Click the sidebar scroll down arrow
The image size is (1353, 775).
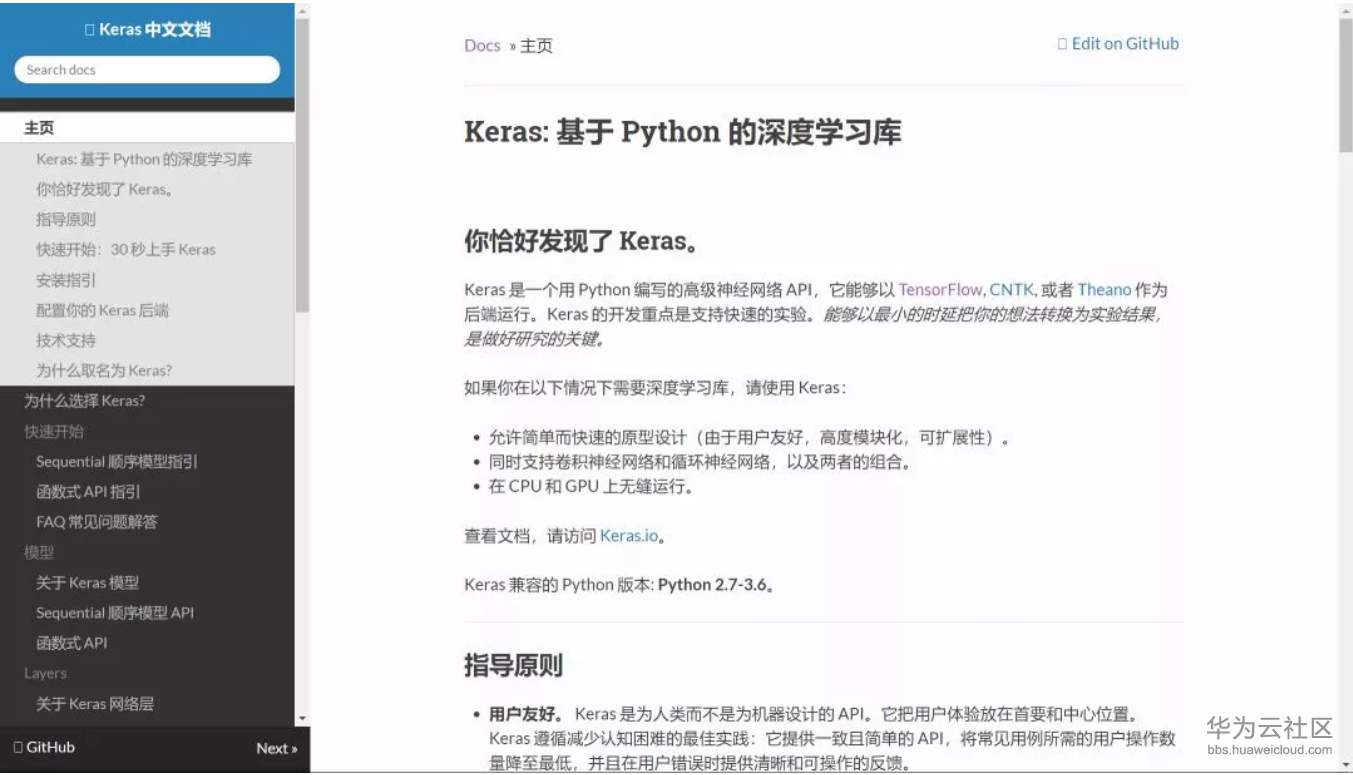click(302, 718)
